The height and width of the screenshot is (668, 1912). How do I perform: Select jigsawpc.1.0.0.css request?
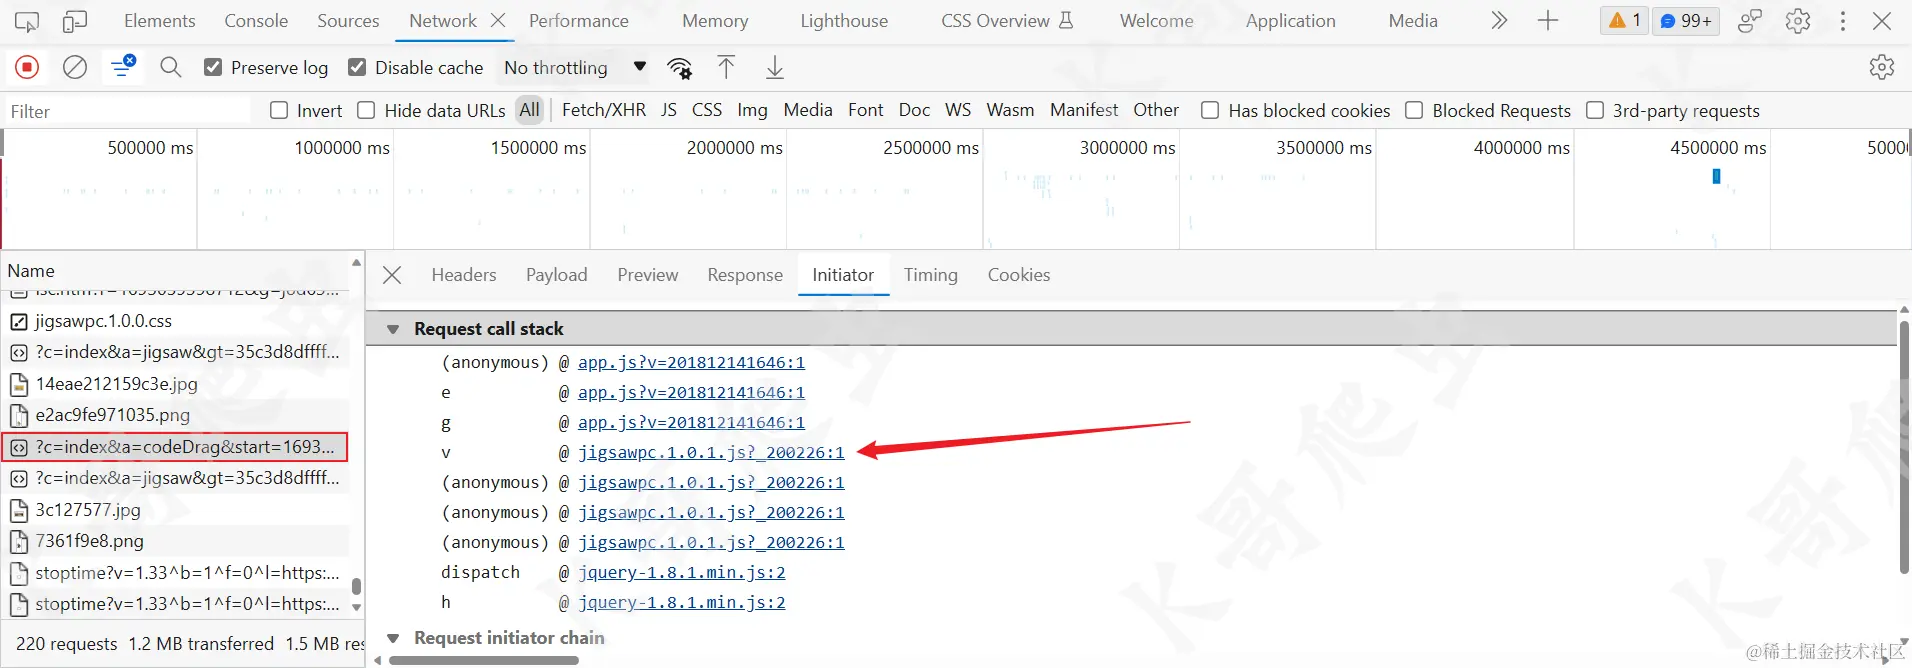click(x=175, y=321)
